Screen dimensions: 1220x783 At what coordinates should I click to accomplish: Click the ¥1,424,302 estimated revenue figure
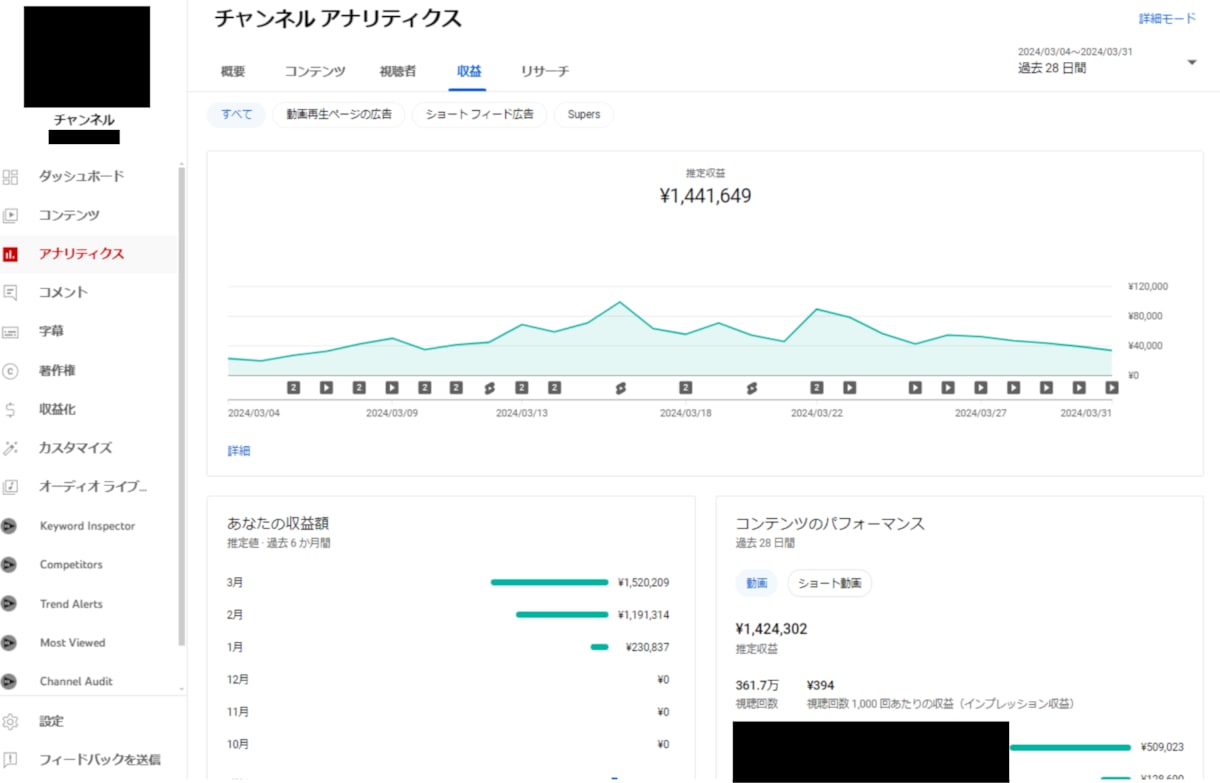click(x=771, y=629)
